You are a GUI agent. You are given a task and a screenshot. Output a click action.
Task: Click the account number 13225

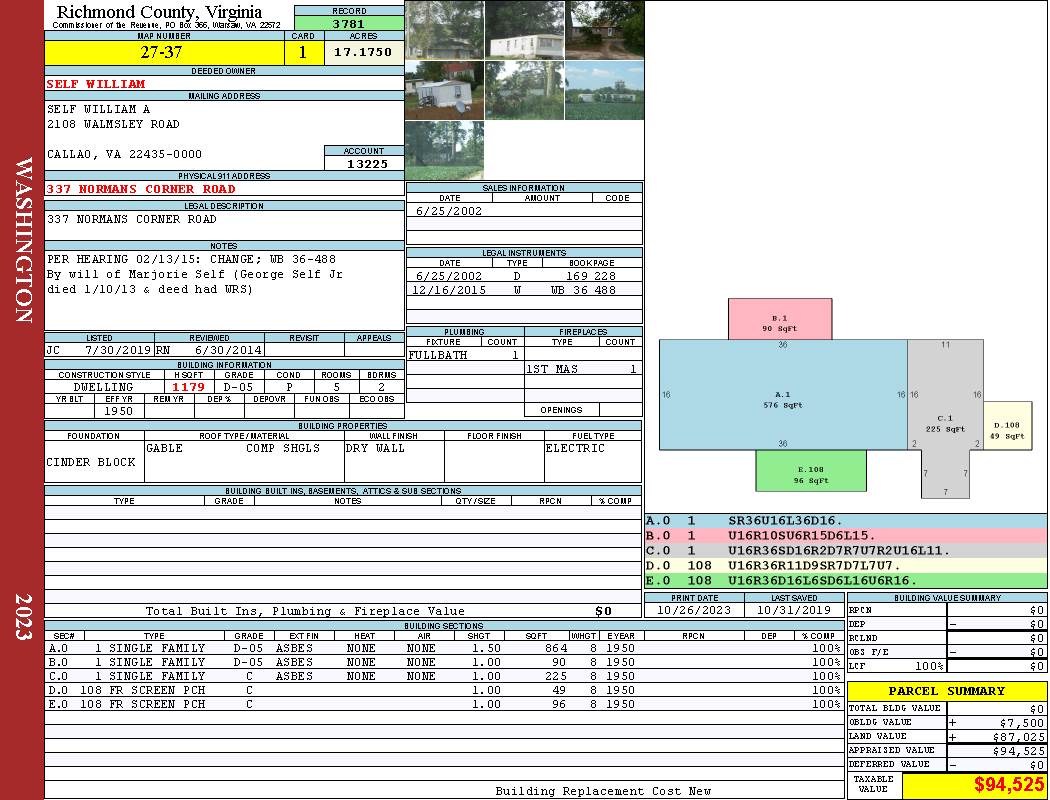pos(368,164)
